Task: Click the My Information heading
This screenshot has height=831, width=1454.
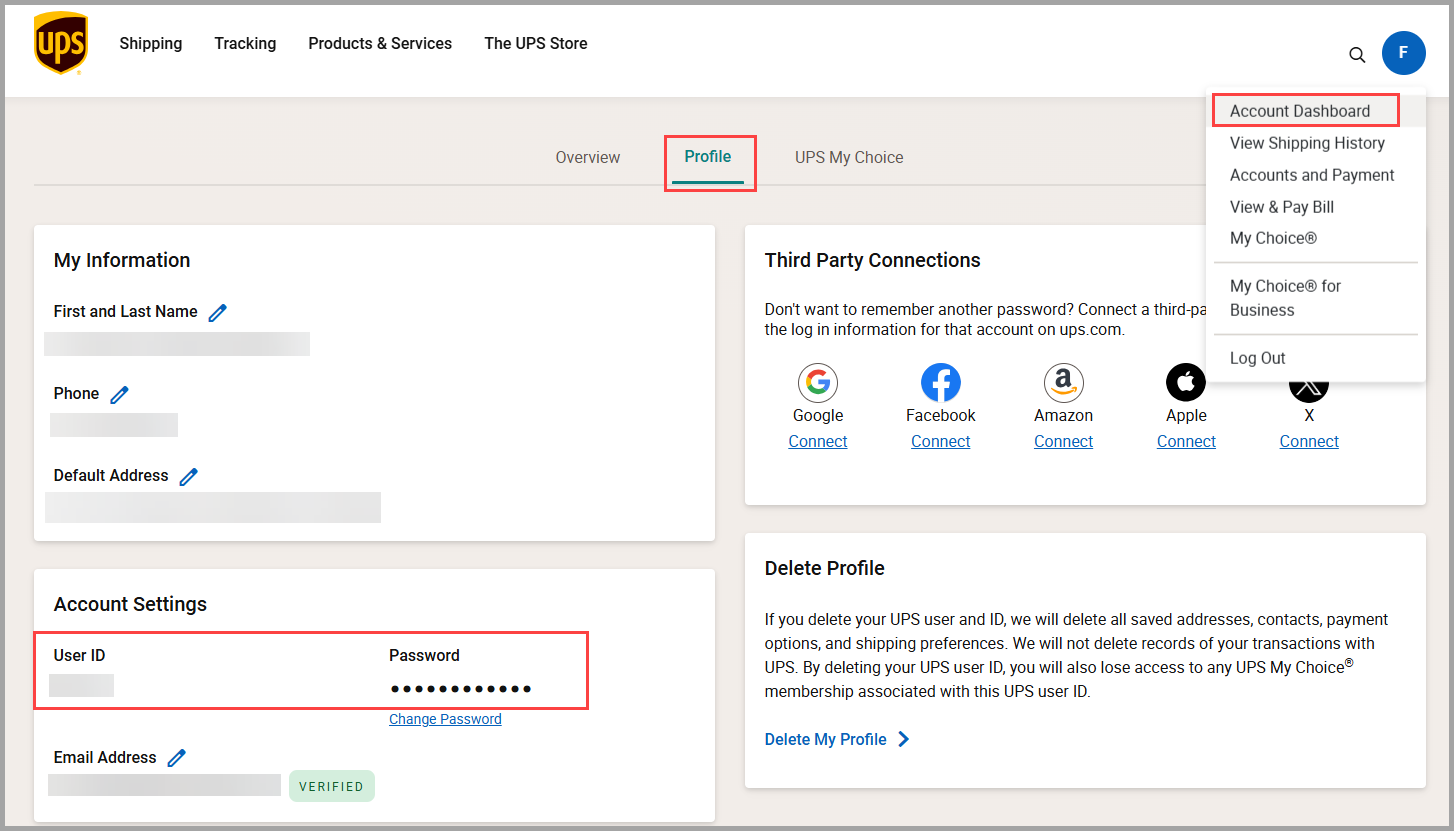Action: [122, 260]
